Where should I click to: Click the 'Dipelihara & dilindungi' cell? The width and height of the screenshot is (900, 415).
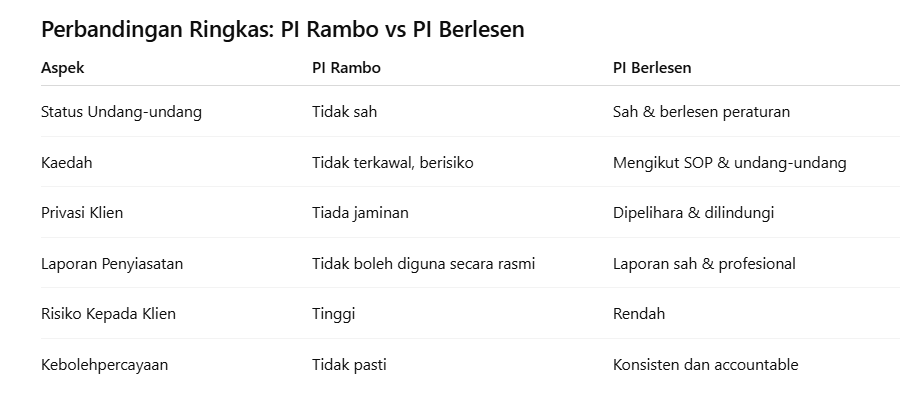pos(693,213)
